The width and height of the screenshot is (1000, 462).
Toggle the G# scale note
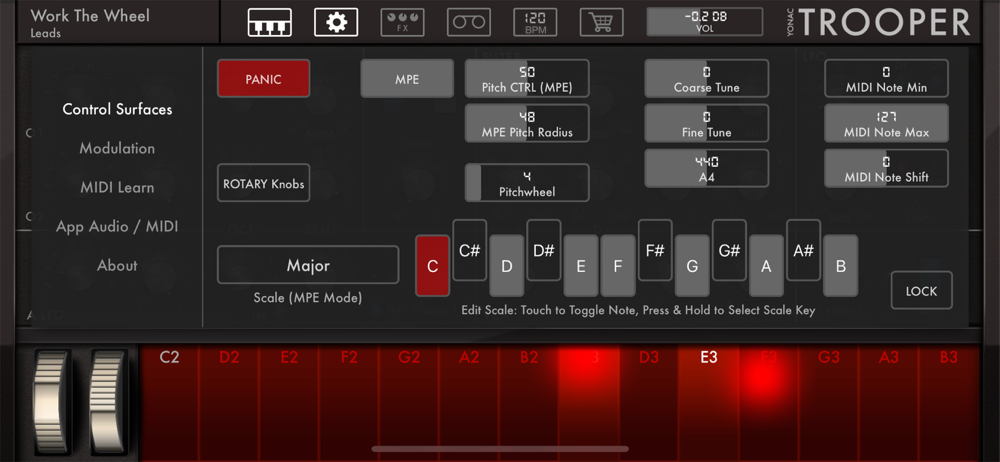click(x=729, y=250)
